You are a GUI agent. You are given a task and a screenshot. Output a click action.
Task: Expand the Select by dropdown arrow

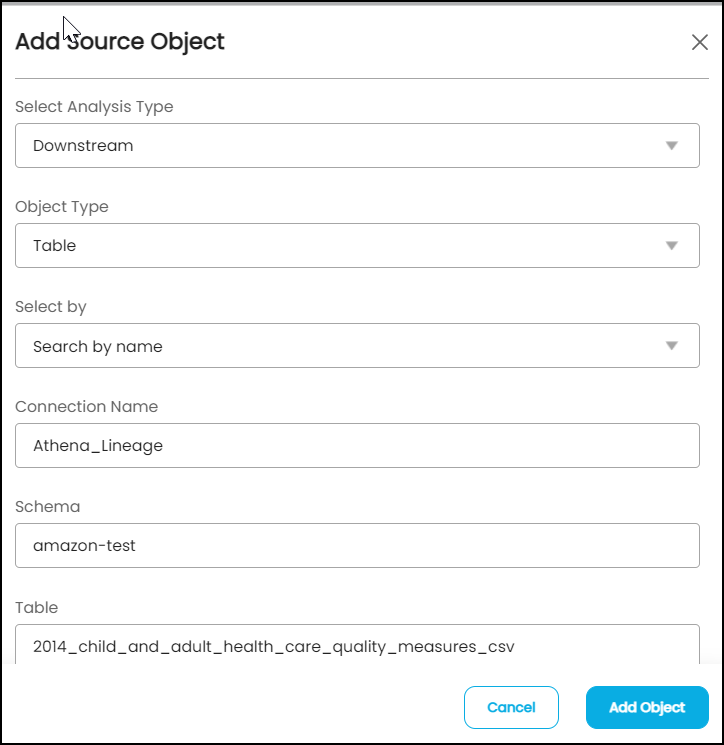pos(671,346)
